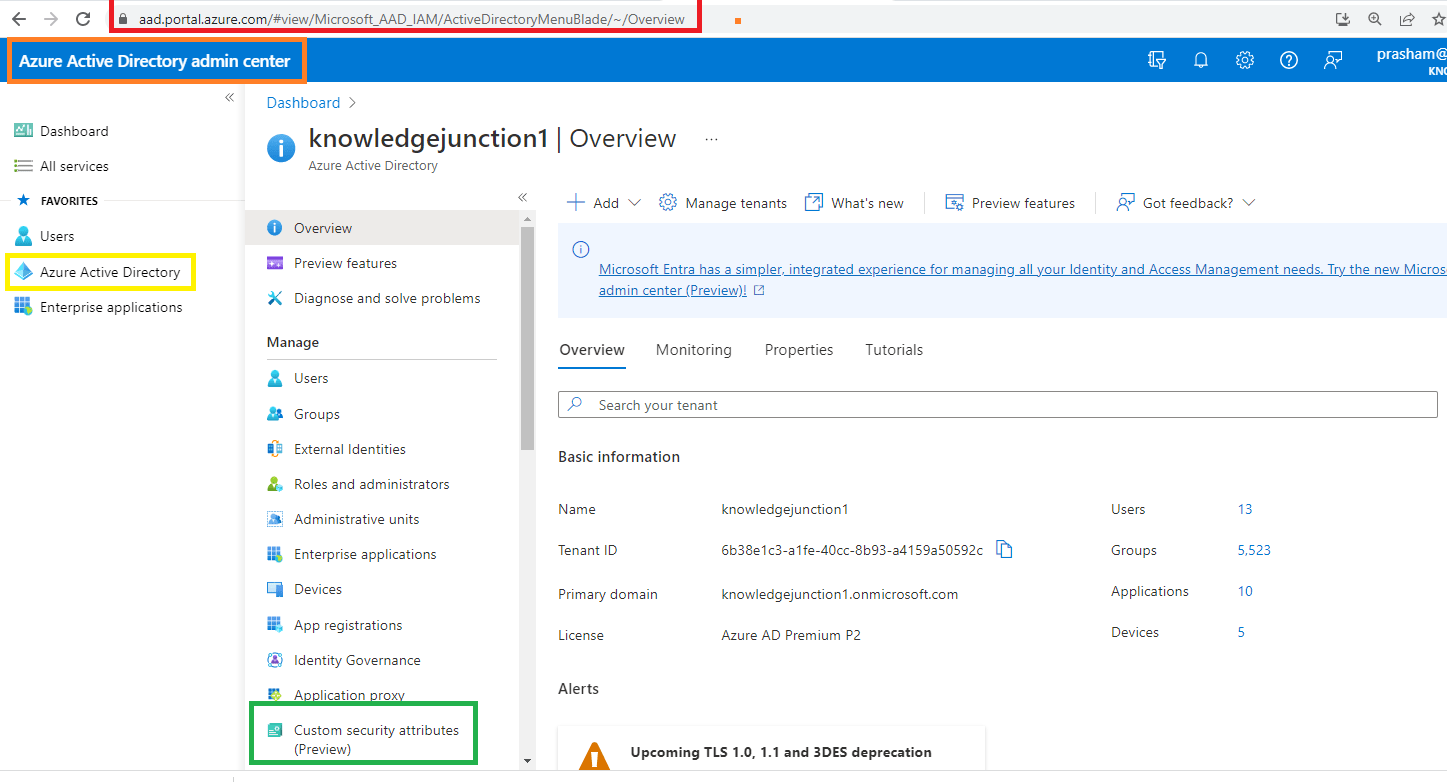Image resolution: width=1447 pixels, height=782 pixels.
Task: Open the Microsoft Entra admin center link
Action: pos(1020,279)
